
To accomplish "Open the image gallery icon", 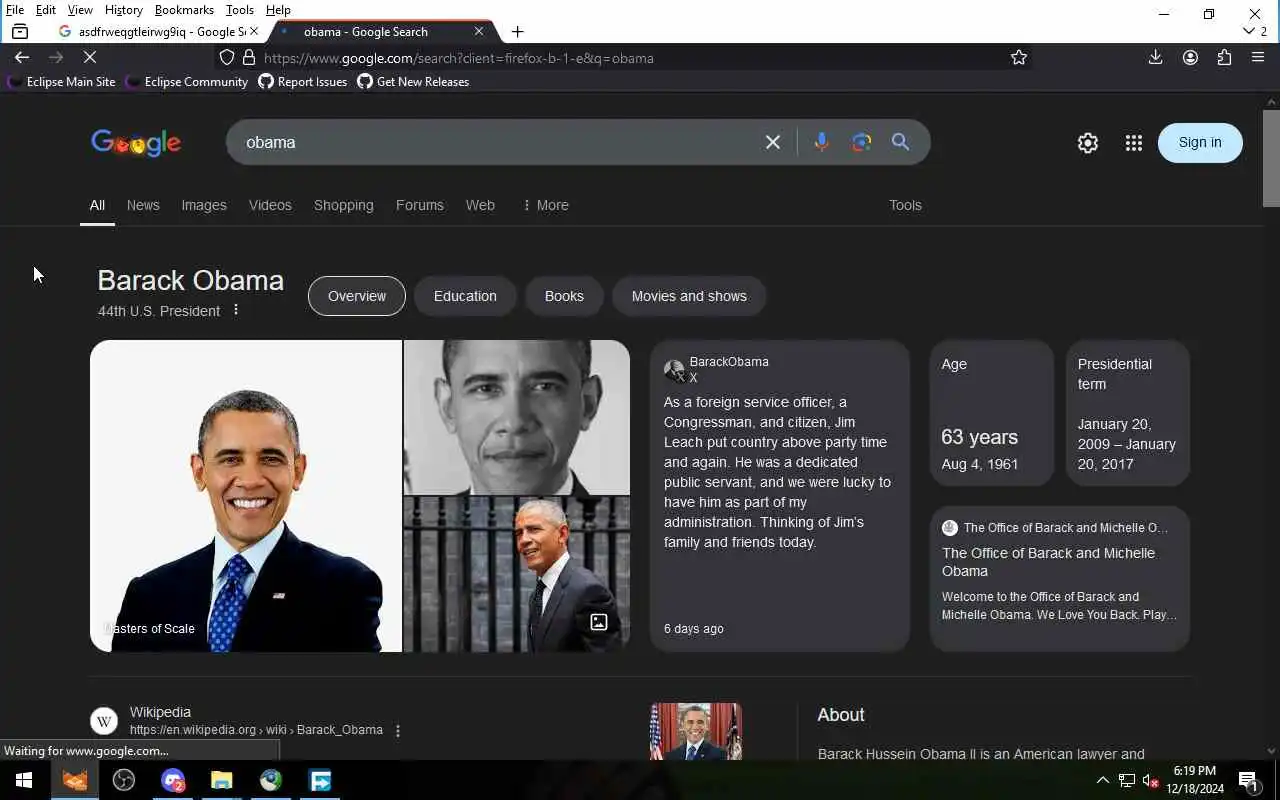I will pyautogui.click(x=599, y=622).
